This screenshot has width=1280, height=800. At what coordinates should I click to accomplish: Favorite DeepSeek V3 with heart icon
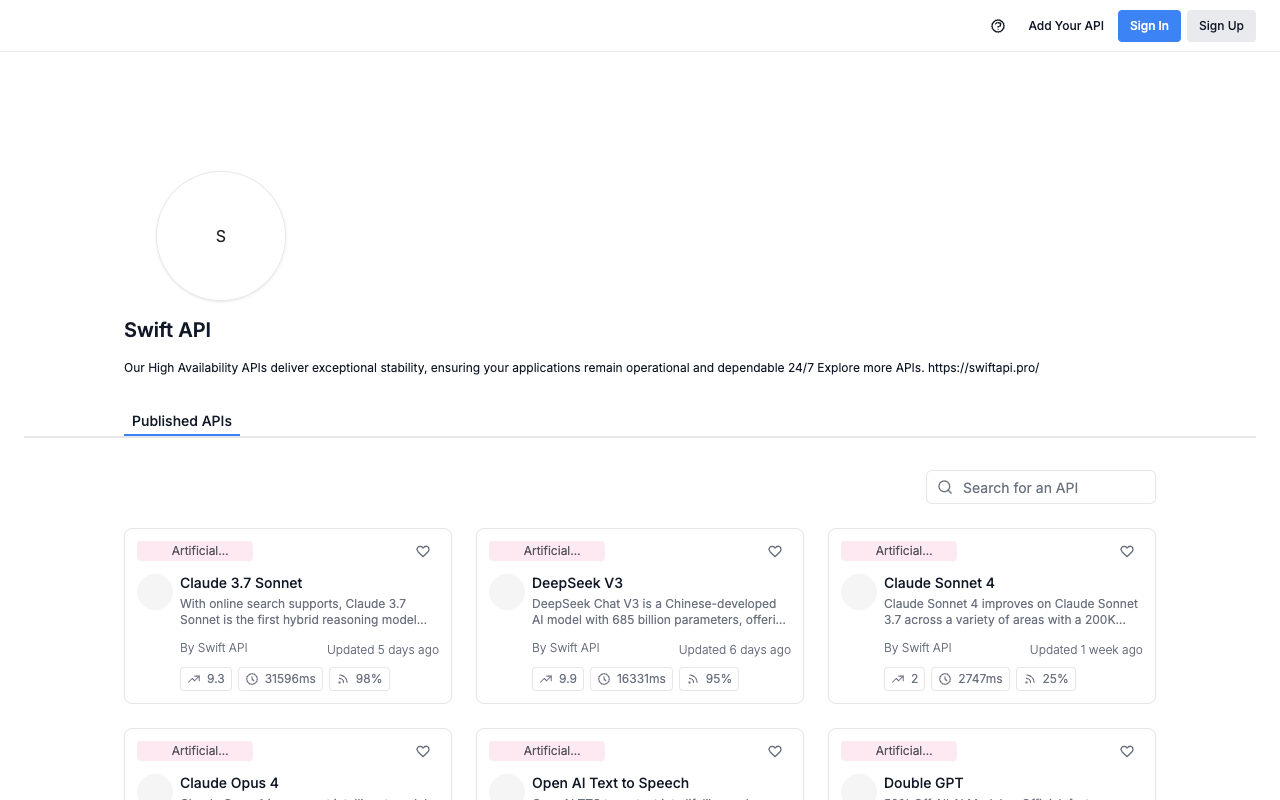click(775, 551)
